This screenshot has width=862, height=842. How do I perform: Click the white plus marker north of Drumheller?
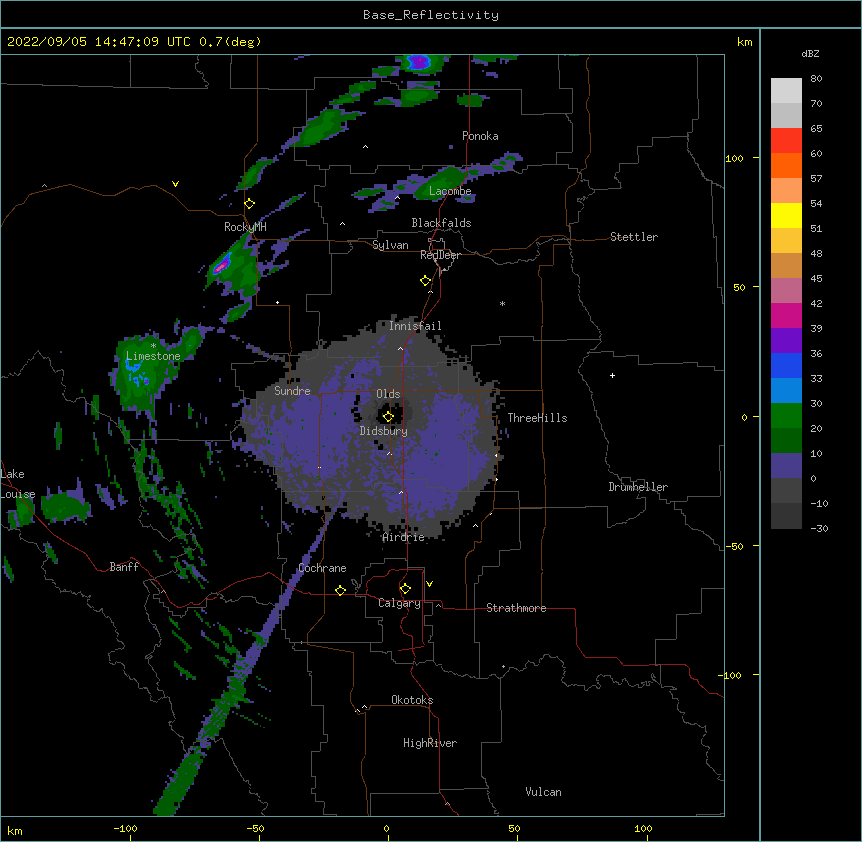(612, 375)
